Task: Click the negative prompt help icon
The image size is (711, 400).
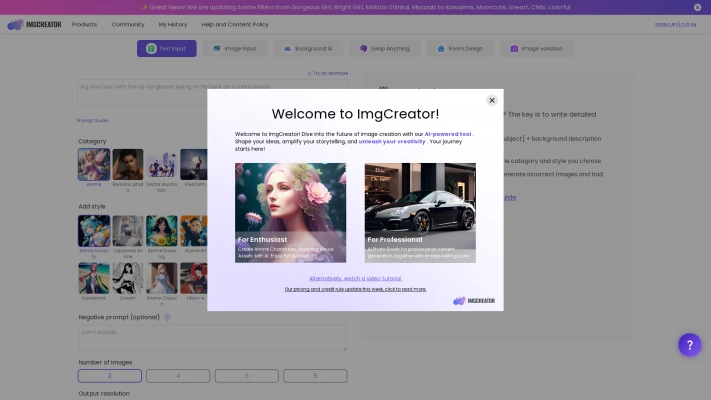Action: (x=167, y=317)
